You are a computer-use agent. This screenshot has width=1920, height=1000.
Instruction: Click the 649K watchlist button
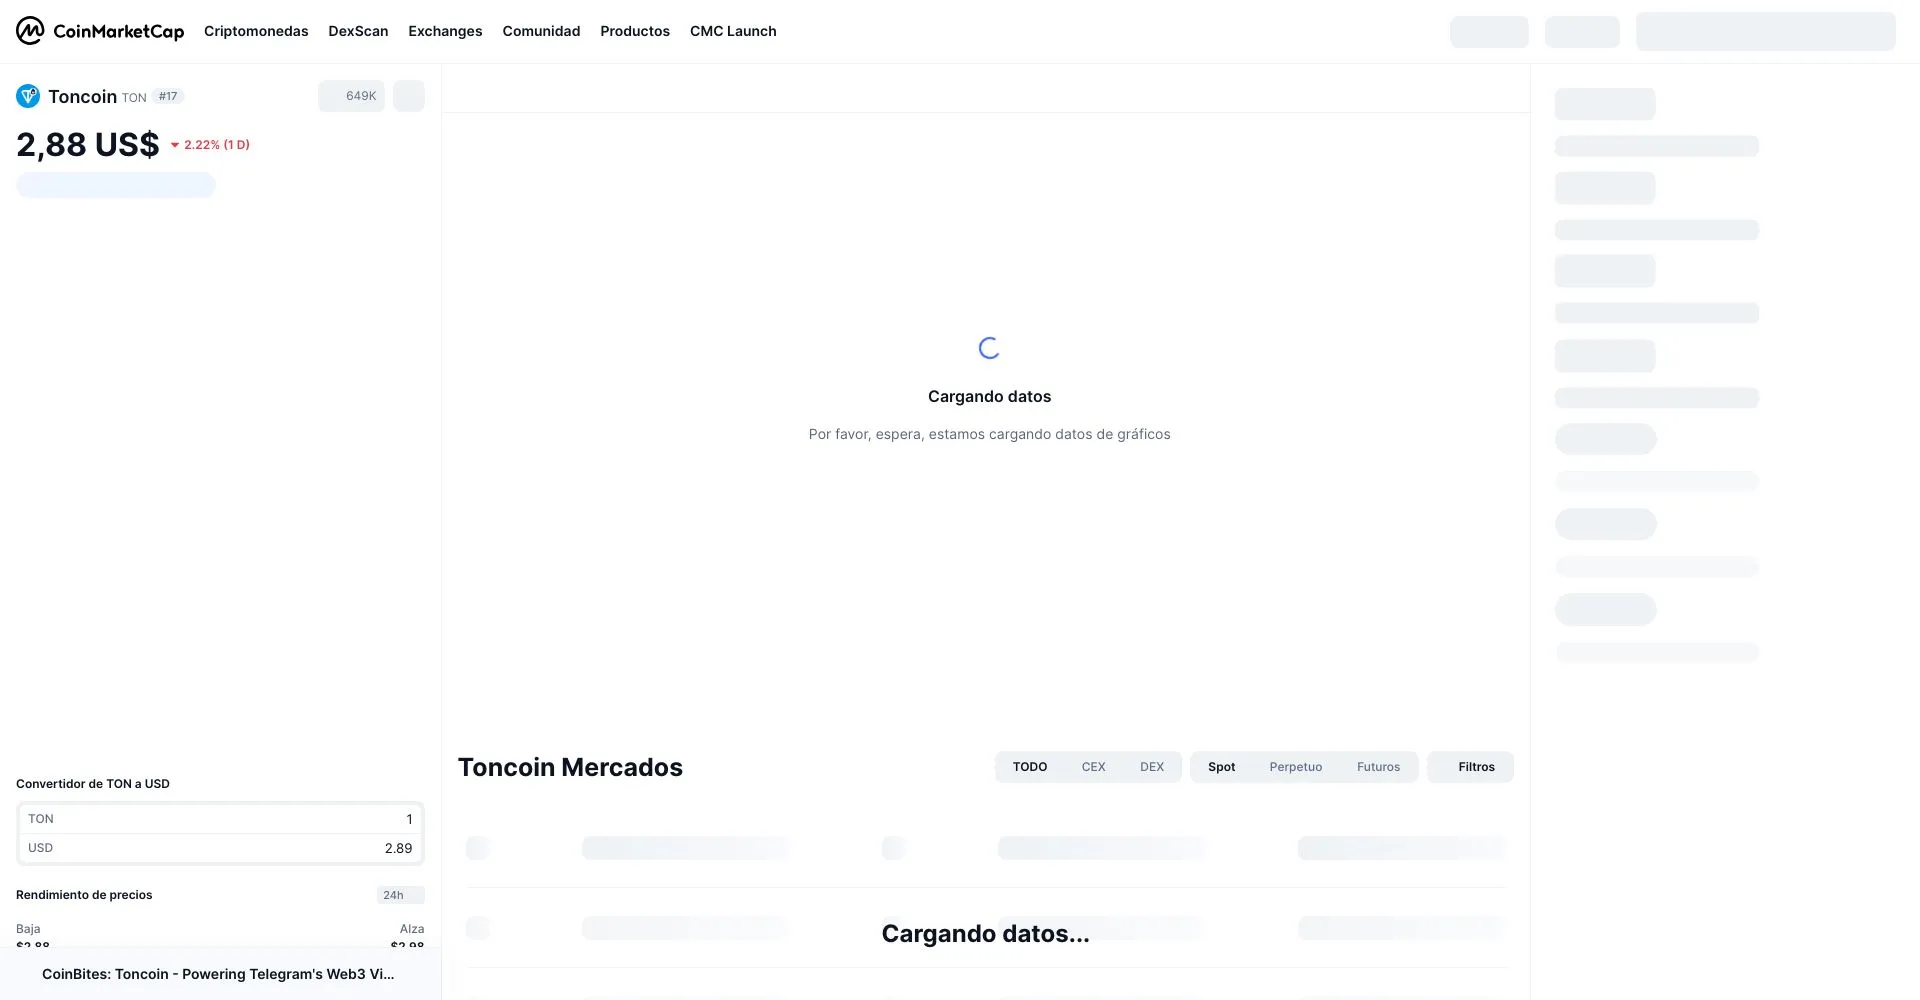click(352, 96)
